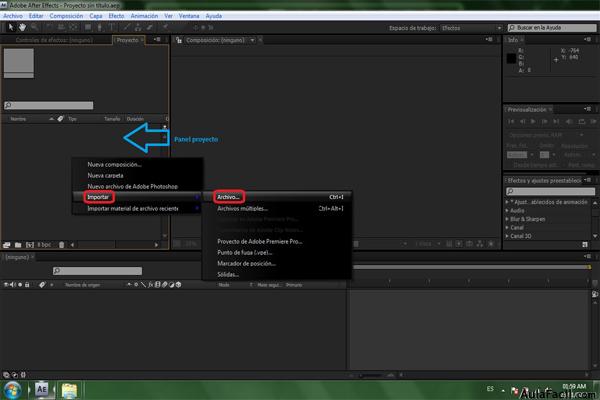
Task: Click the timeline label tag column icon
Action: 42,284
